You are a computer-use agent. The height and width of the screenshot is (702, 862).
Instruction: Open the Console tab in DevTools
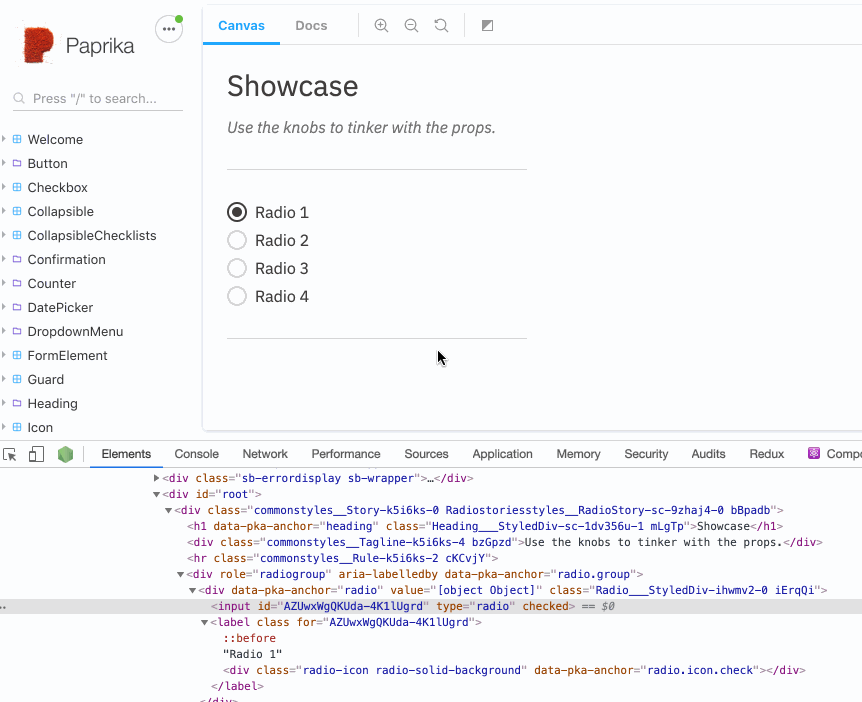[x=196, y=454]
